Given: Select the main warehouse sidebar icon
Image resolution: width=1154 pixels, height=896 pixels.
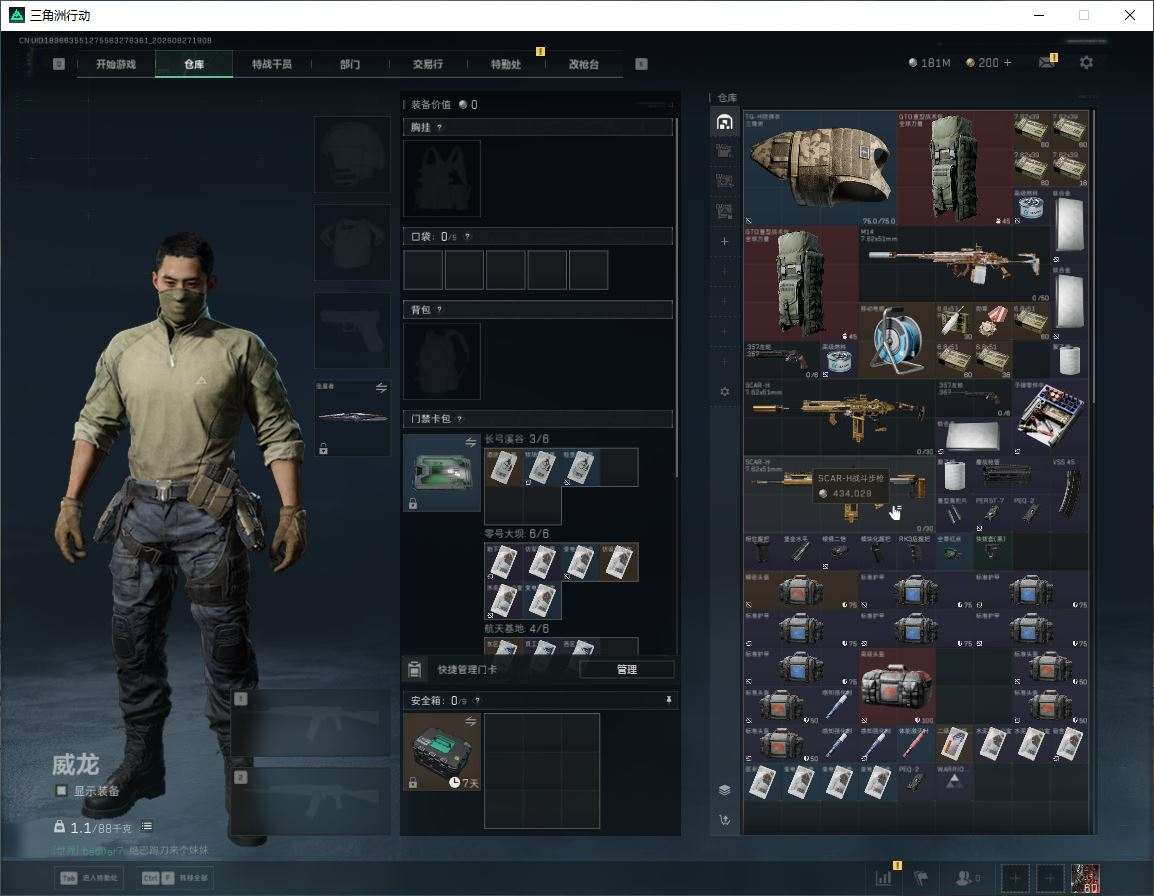Looking at the screenshot, I should (724, 121).
